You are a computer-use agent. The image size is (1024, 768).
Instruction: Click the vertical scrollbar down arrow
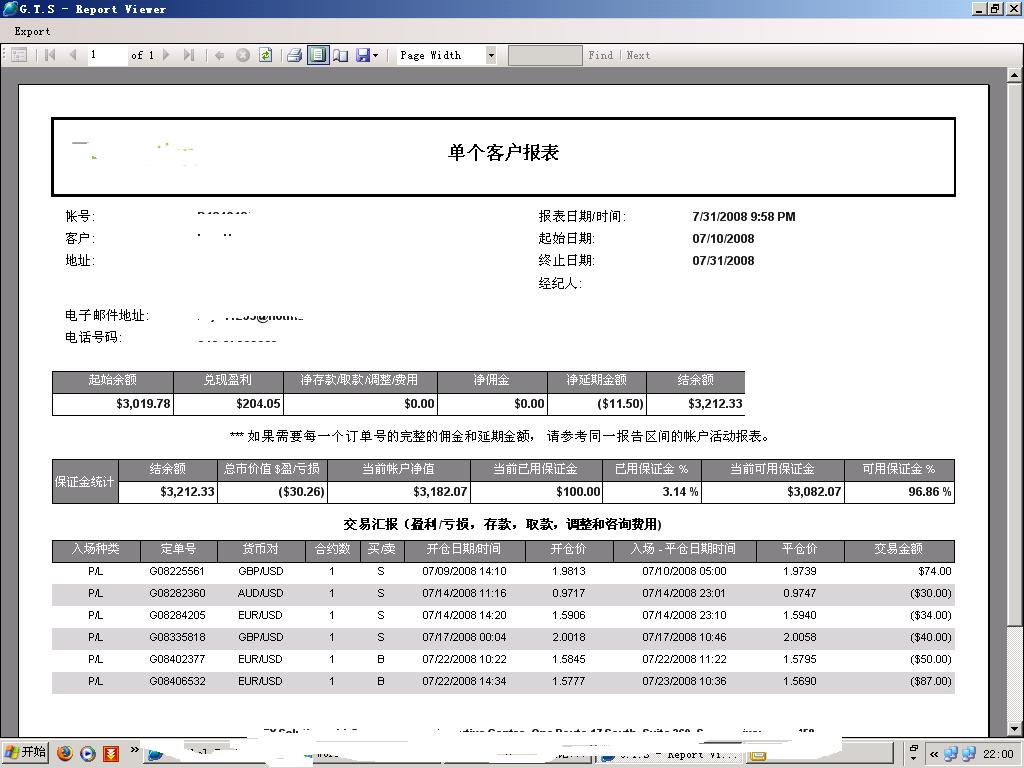(x=1015, y=729)
